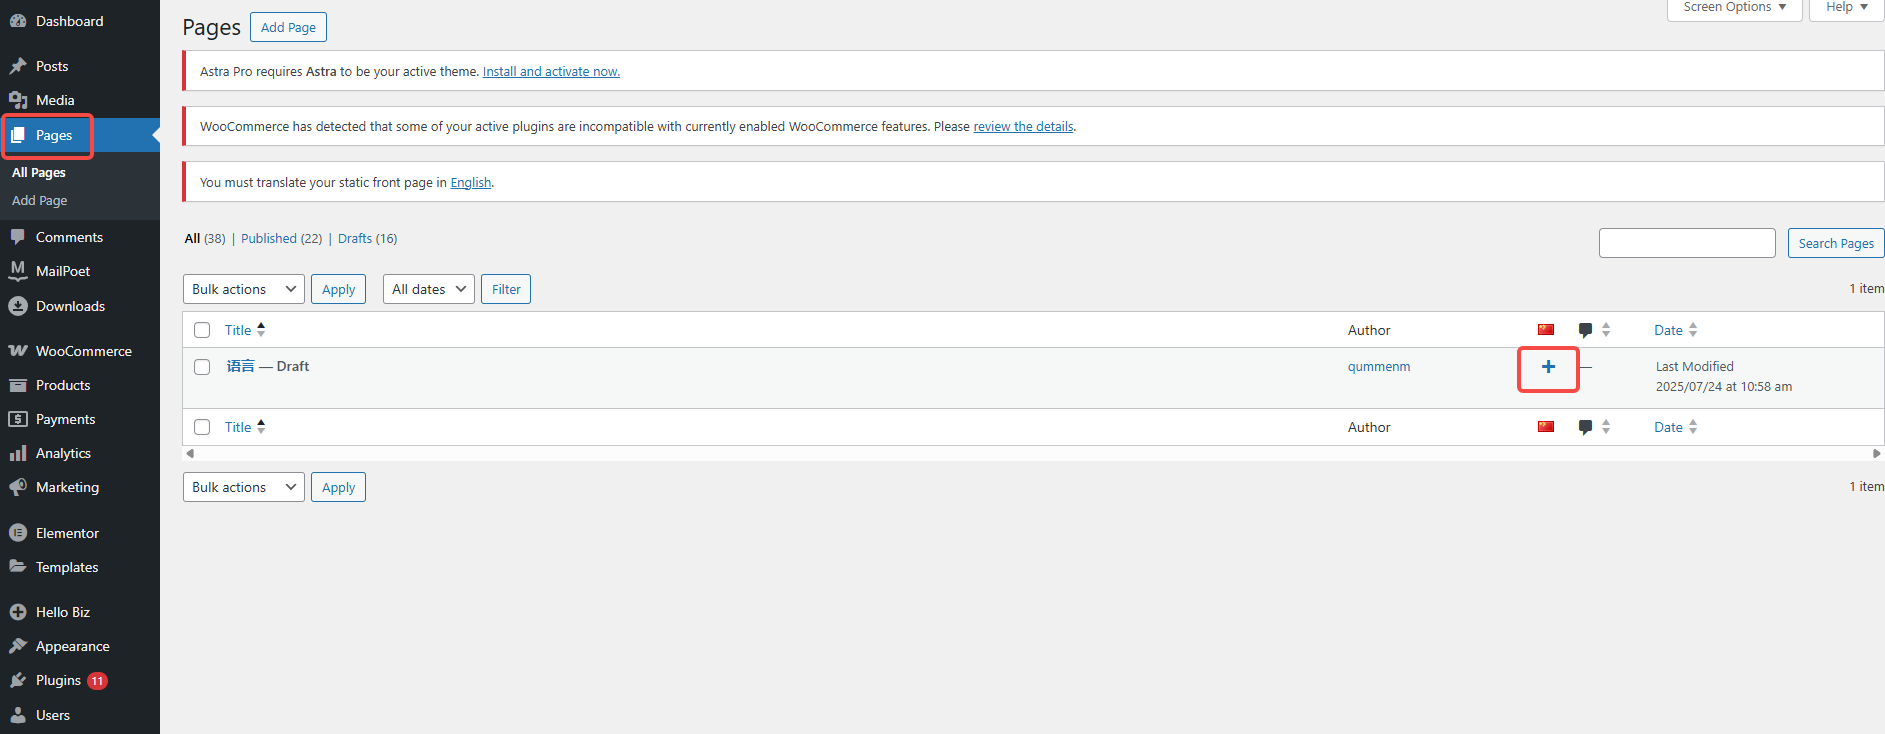Click the Products box icon
Image resolution: width=1885 pixels, height=734 pixels.
click(18, 385)
